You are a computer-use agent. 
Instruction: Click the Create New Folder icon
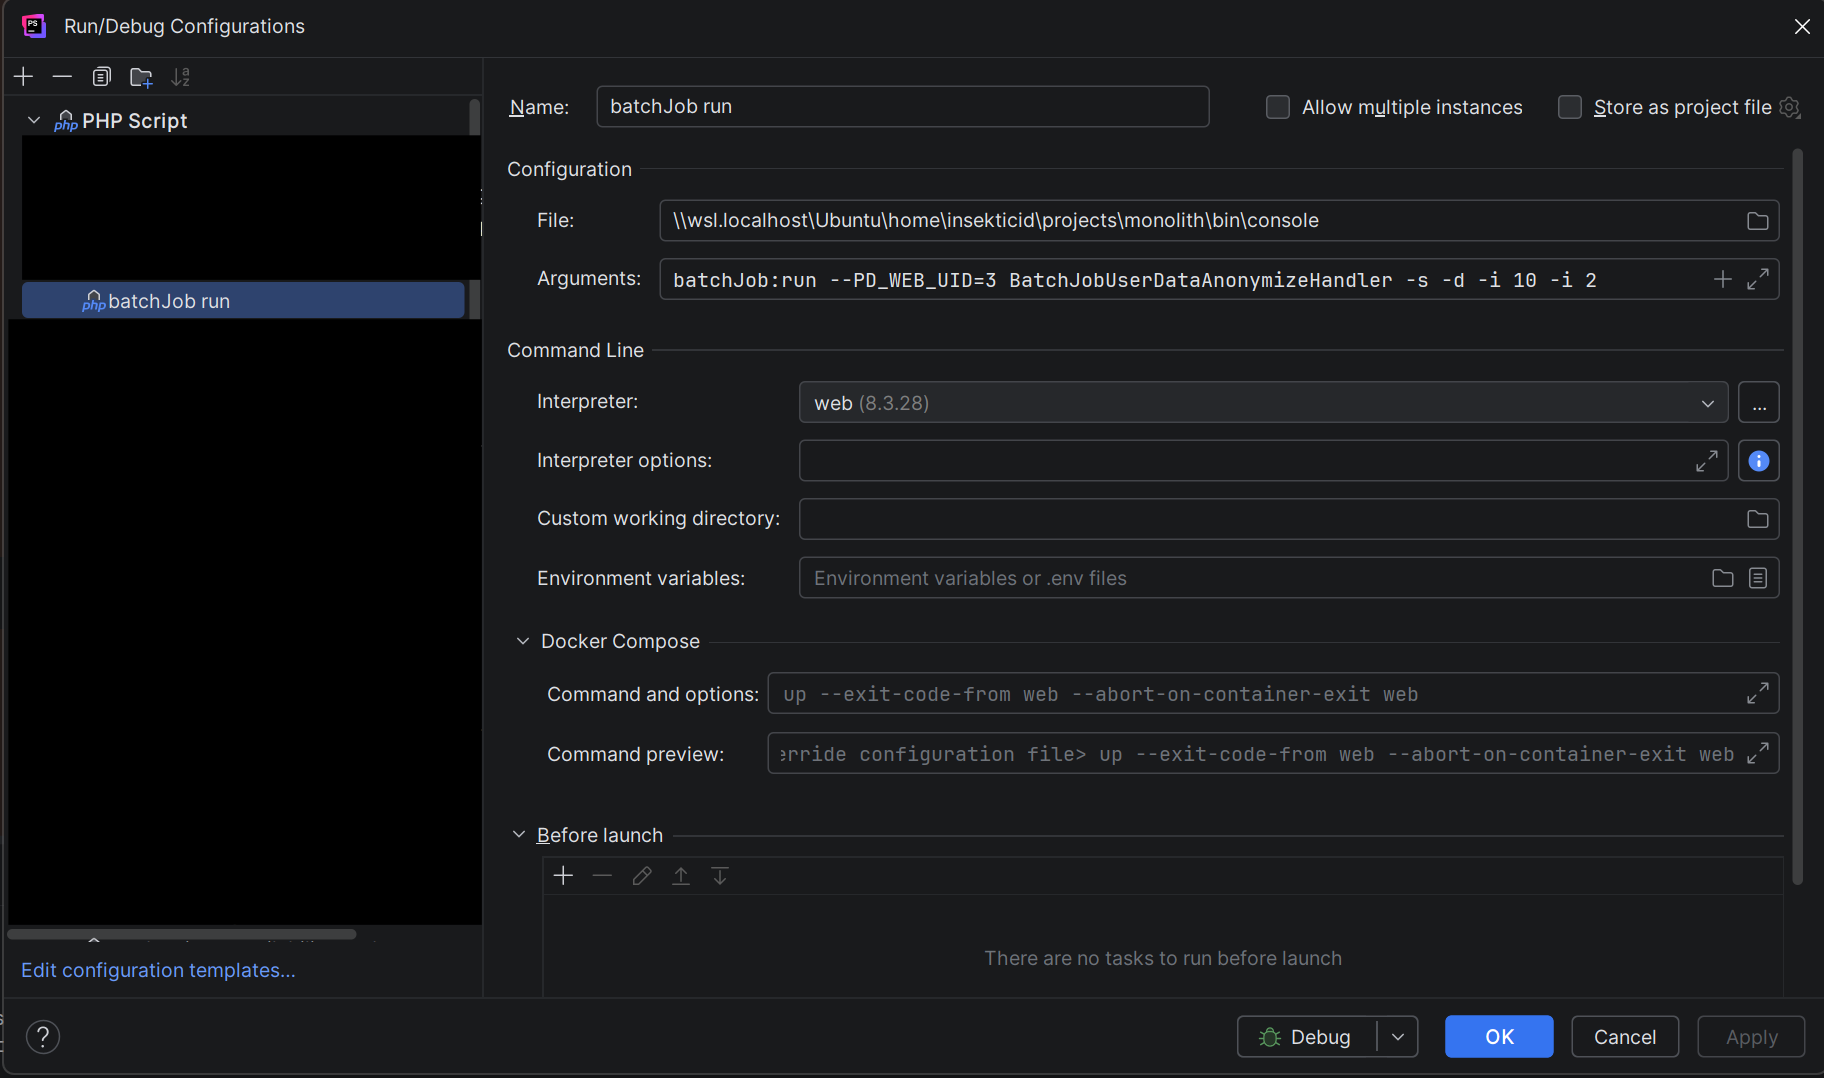(x=141, y=77)
